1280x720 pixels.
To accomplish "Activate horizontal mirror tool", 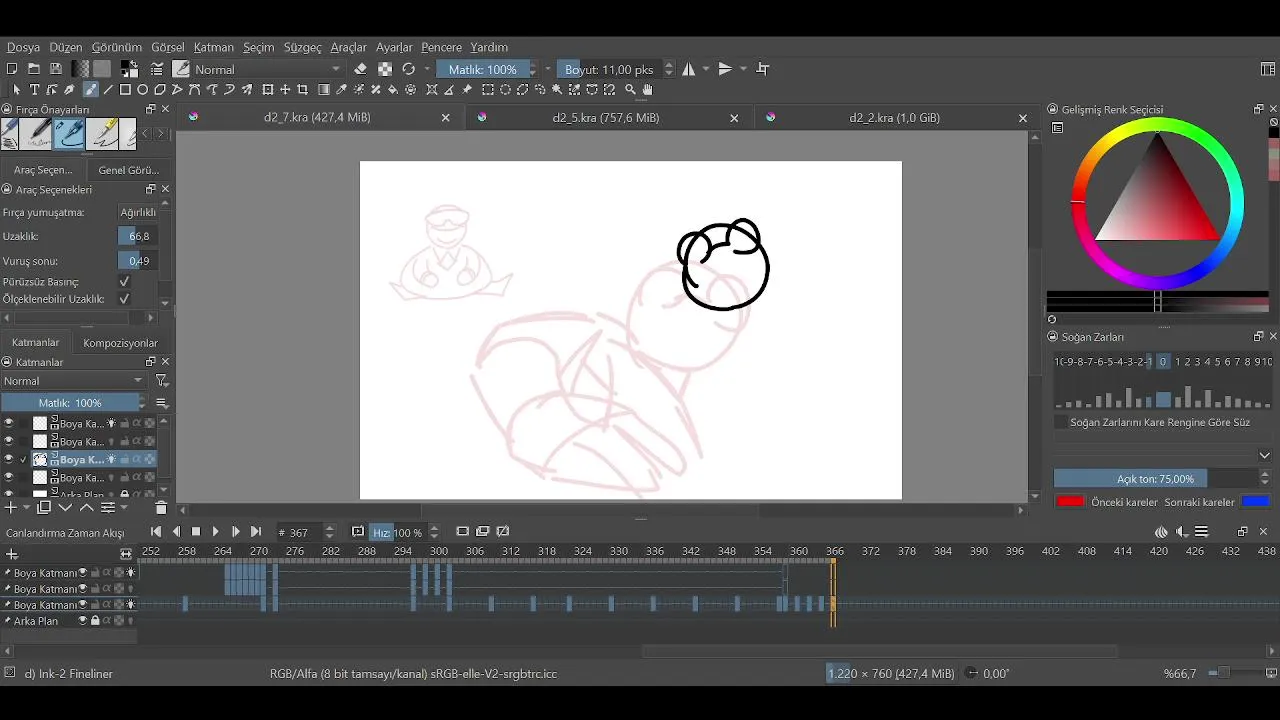I will point(689,69).
